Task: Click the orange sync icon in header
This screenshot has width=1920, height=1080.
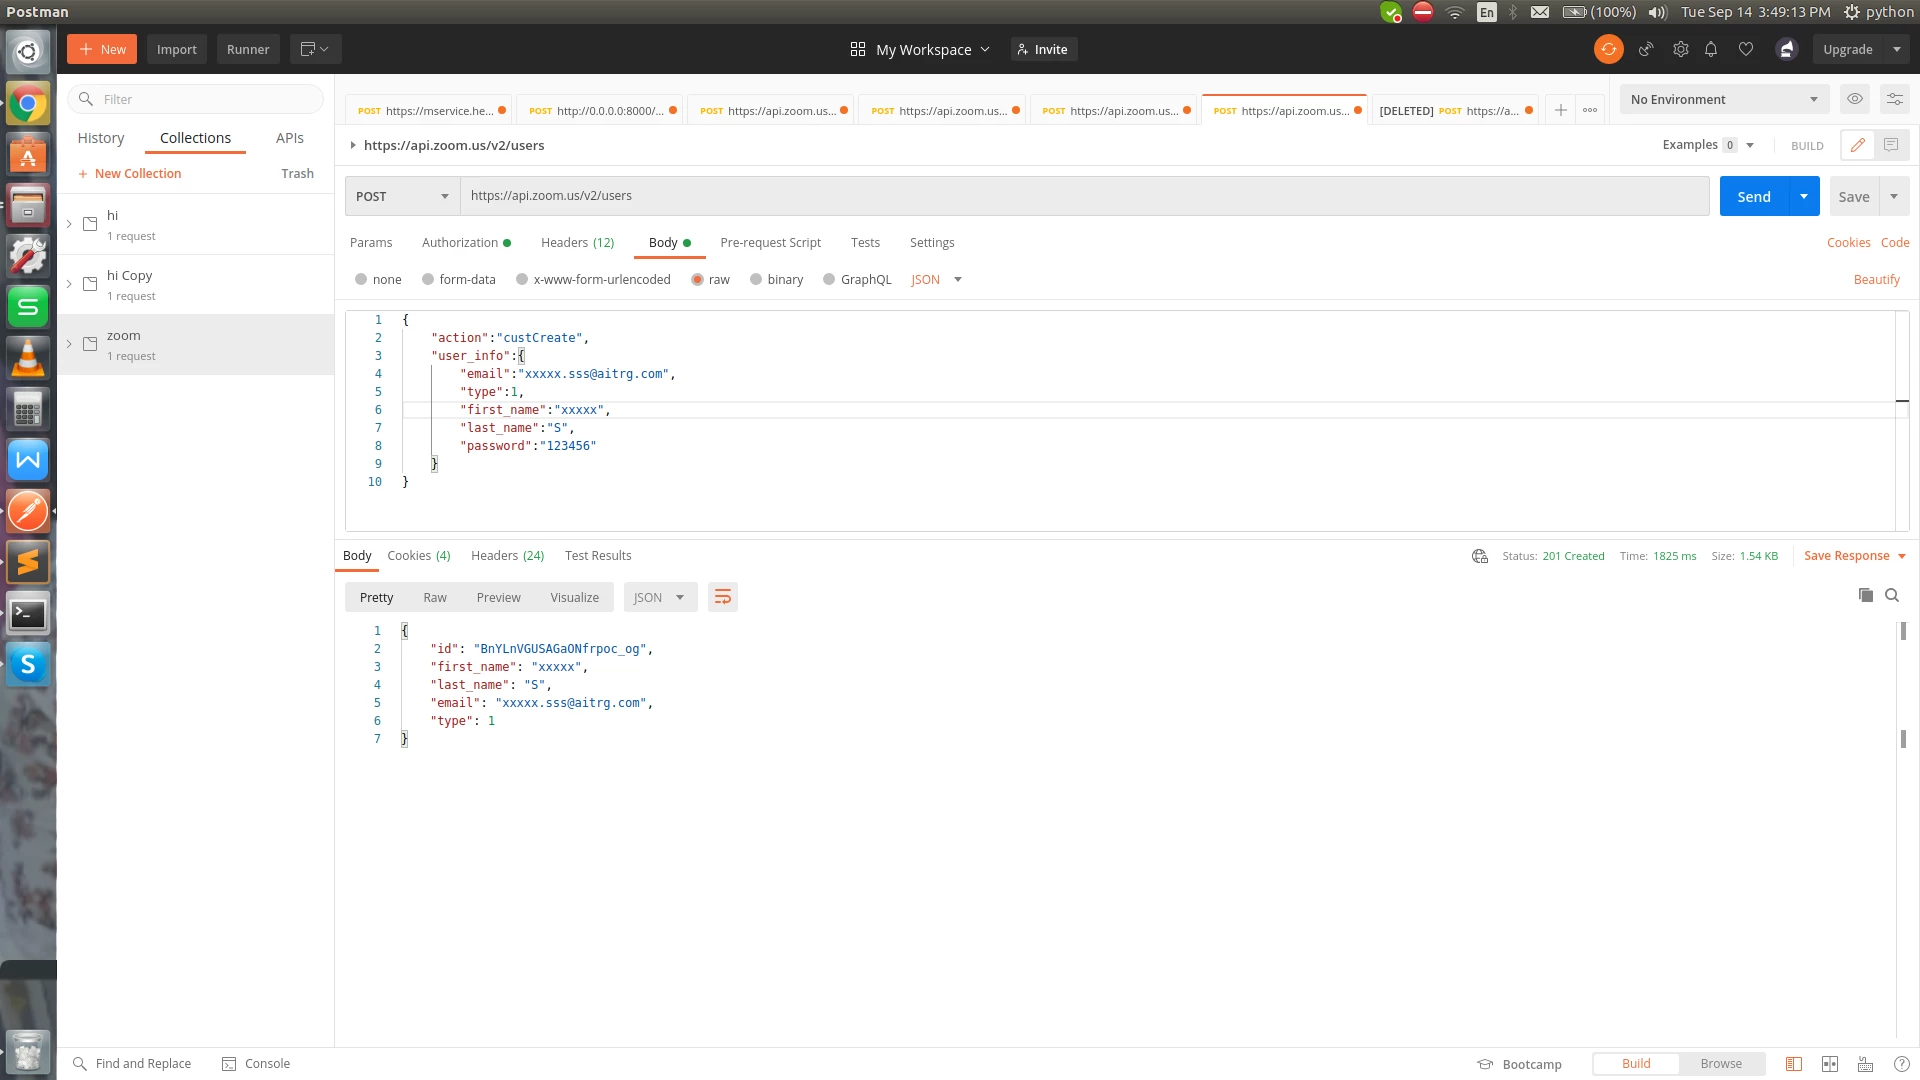Action: pos(1608,49)
